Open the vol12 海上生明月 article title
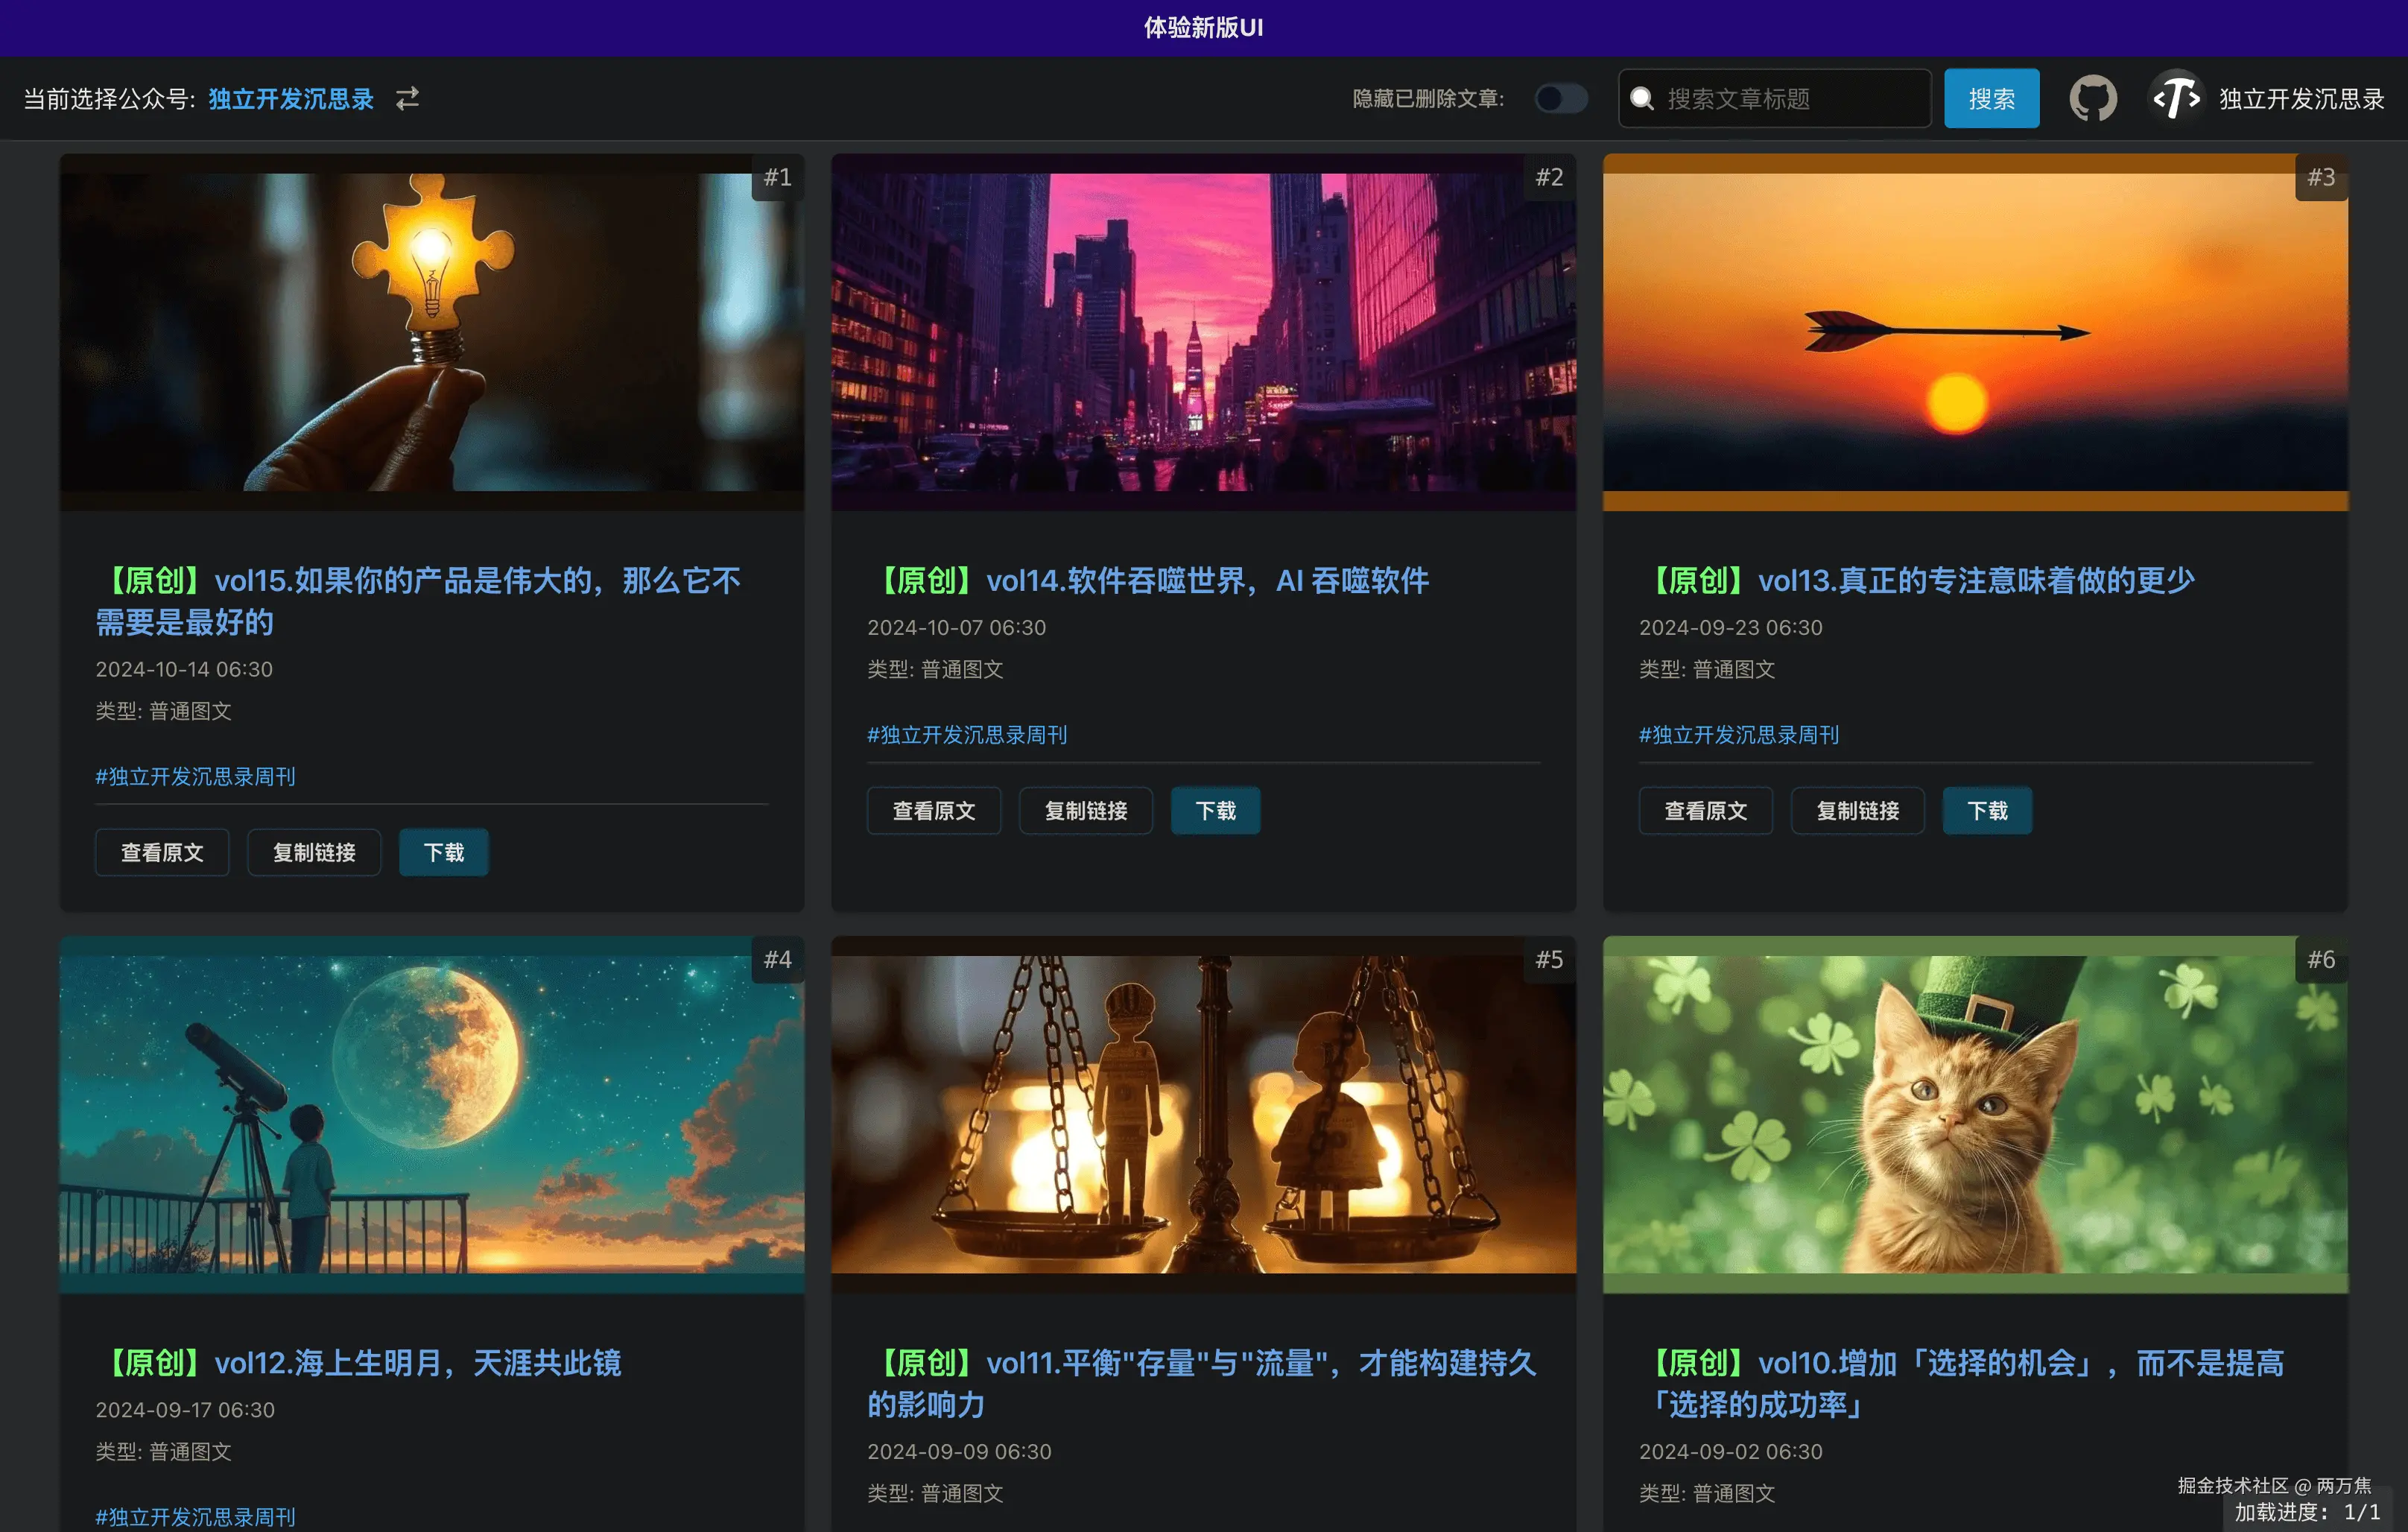The image size is (2408, 1532). click(358, 1363)
